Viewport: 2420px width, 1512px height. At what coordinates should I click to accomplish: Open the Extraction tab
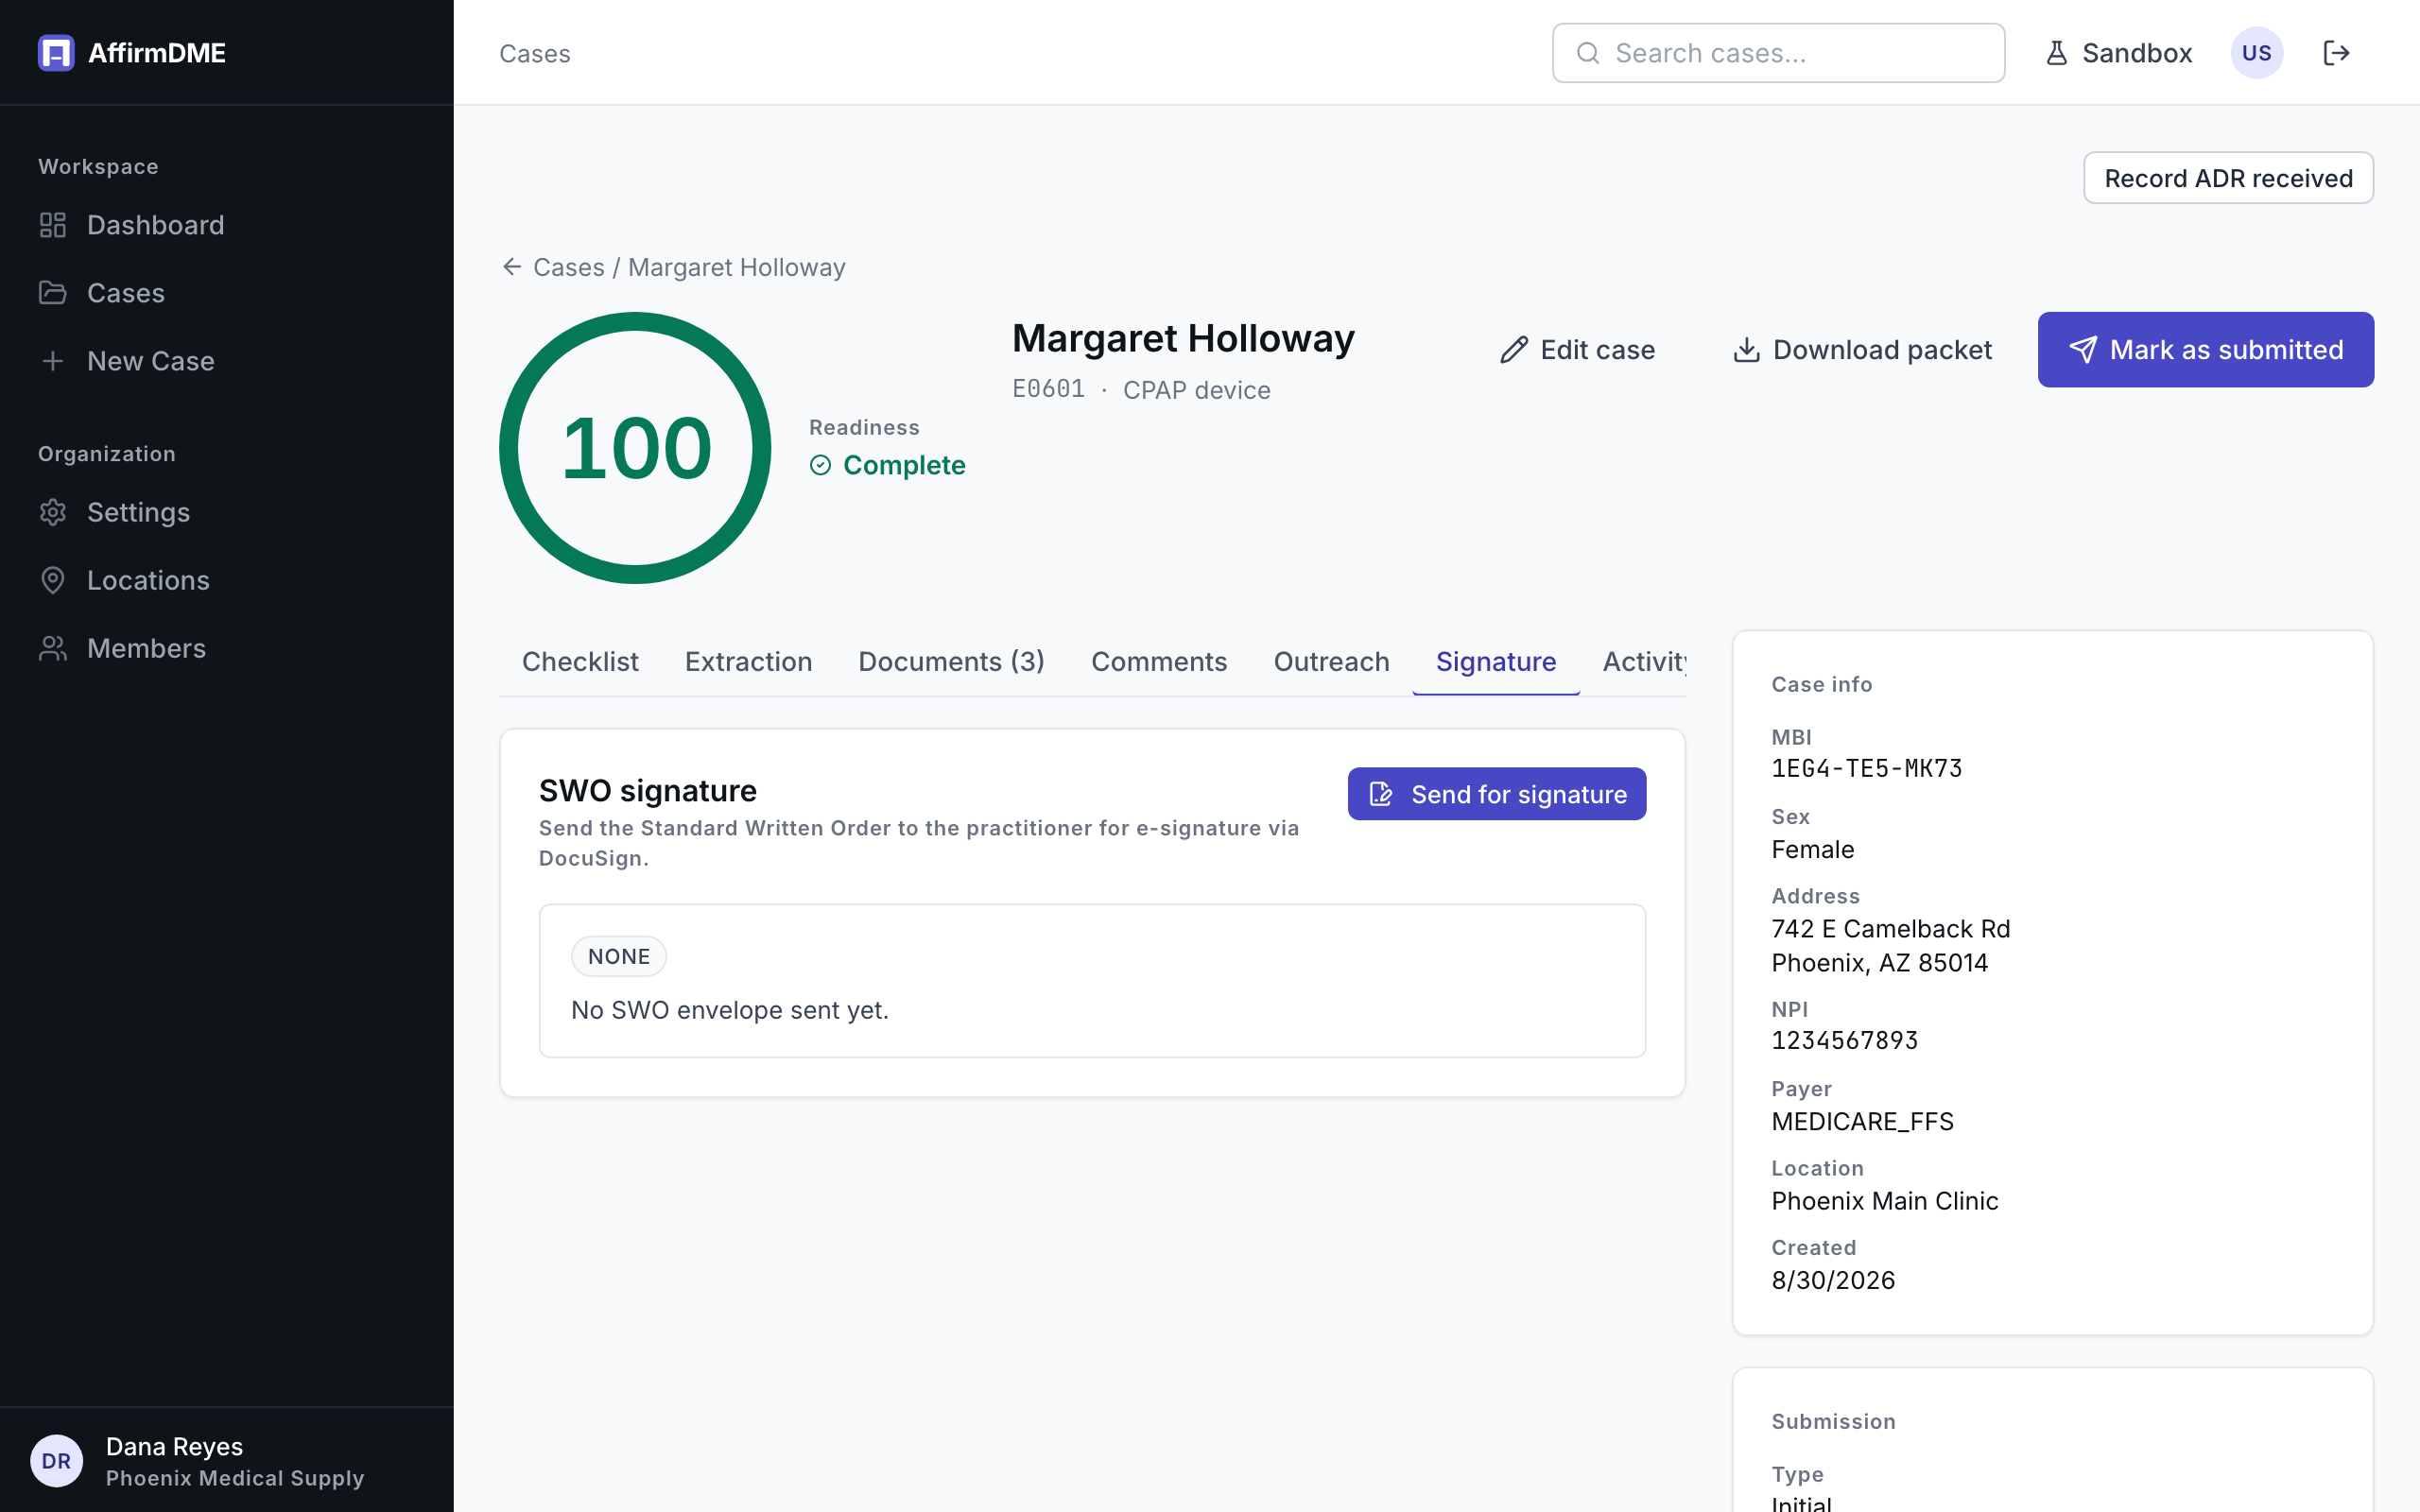tap(748, 662)
